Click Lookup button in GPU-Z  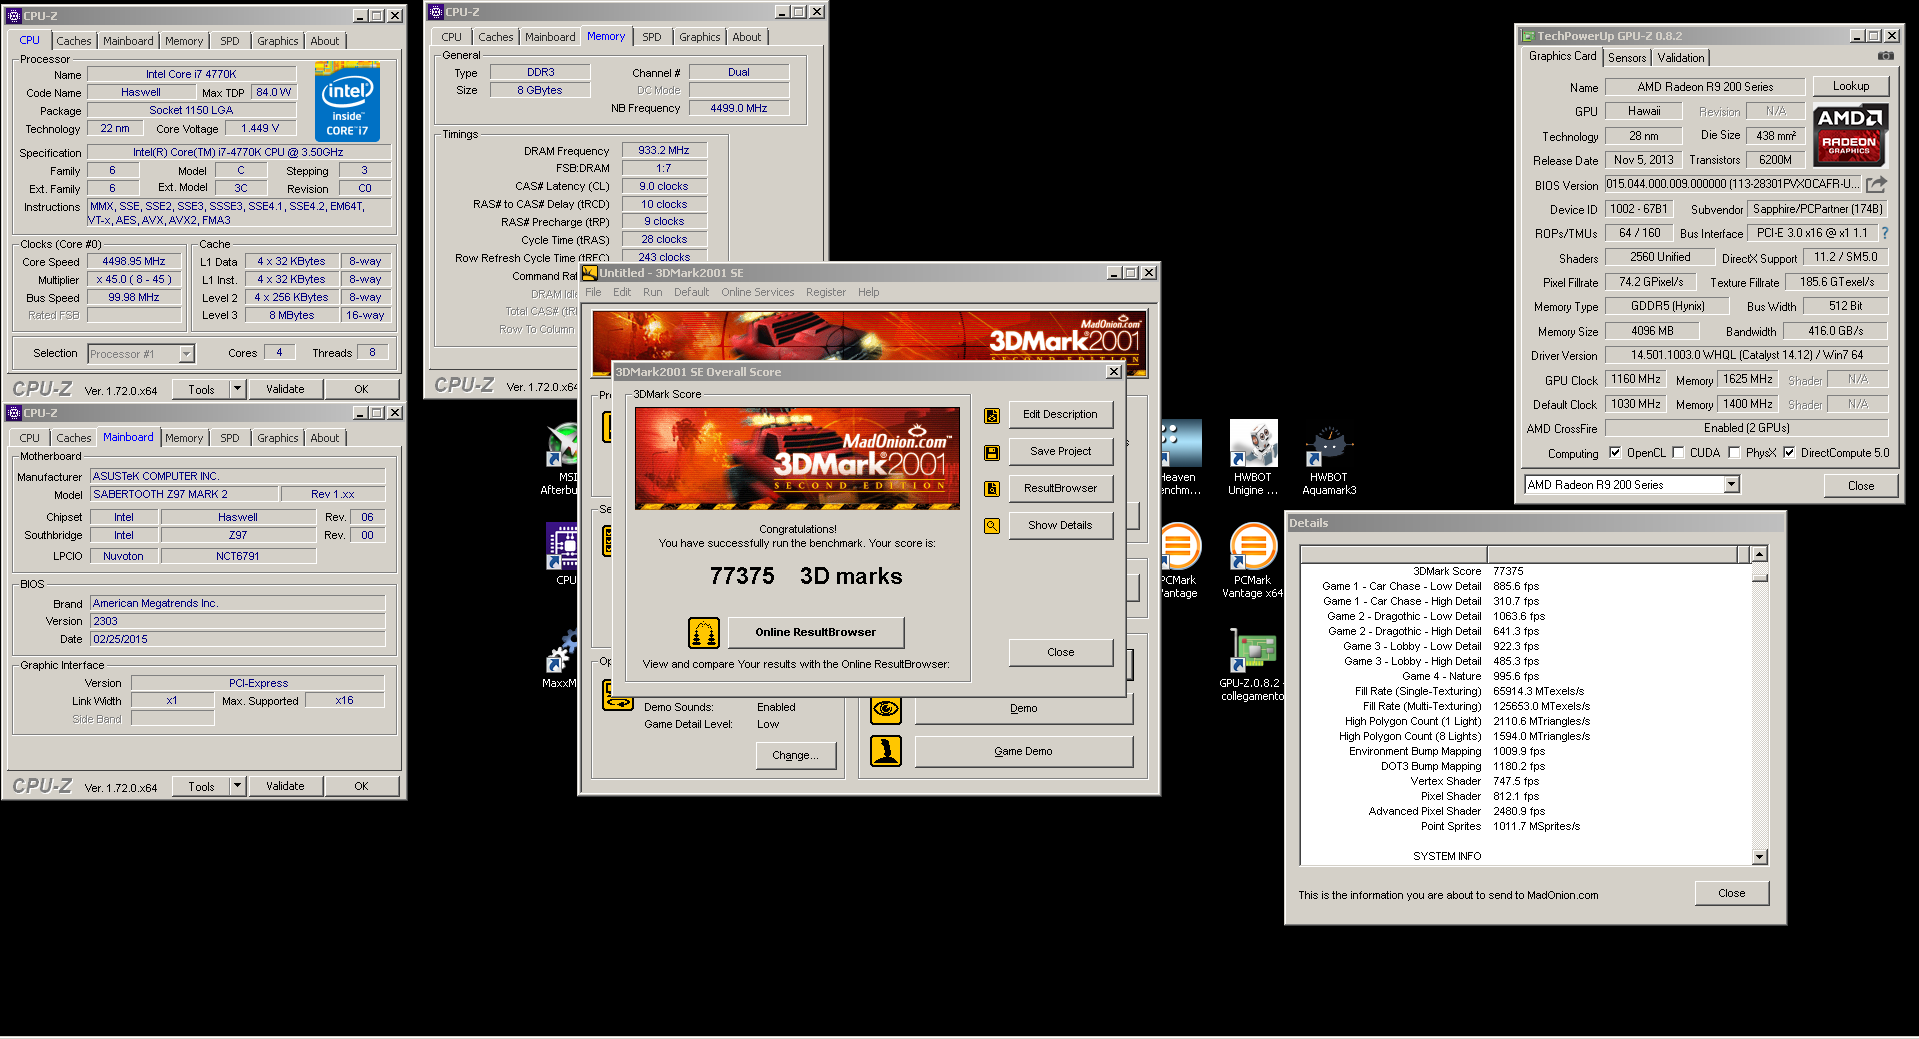(1851, 86)
